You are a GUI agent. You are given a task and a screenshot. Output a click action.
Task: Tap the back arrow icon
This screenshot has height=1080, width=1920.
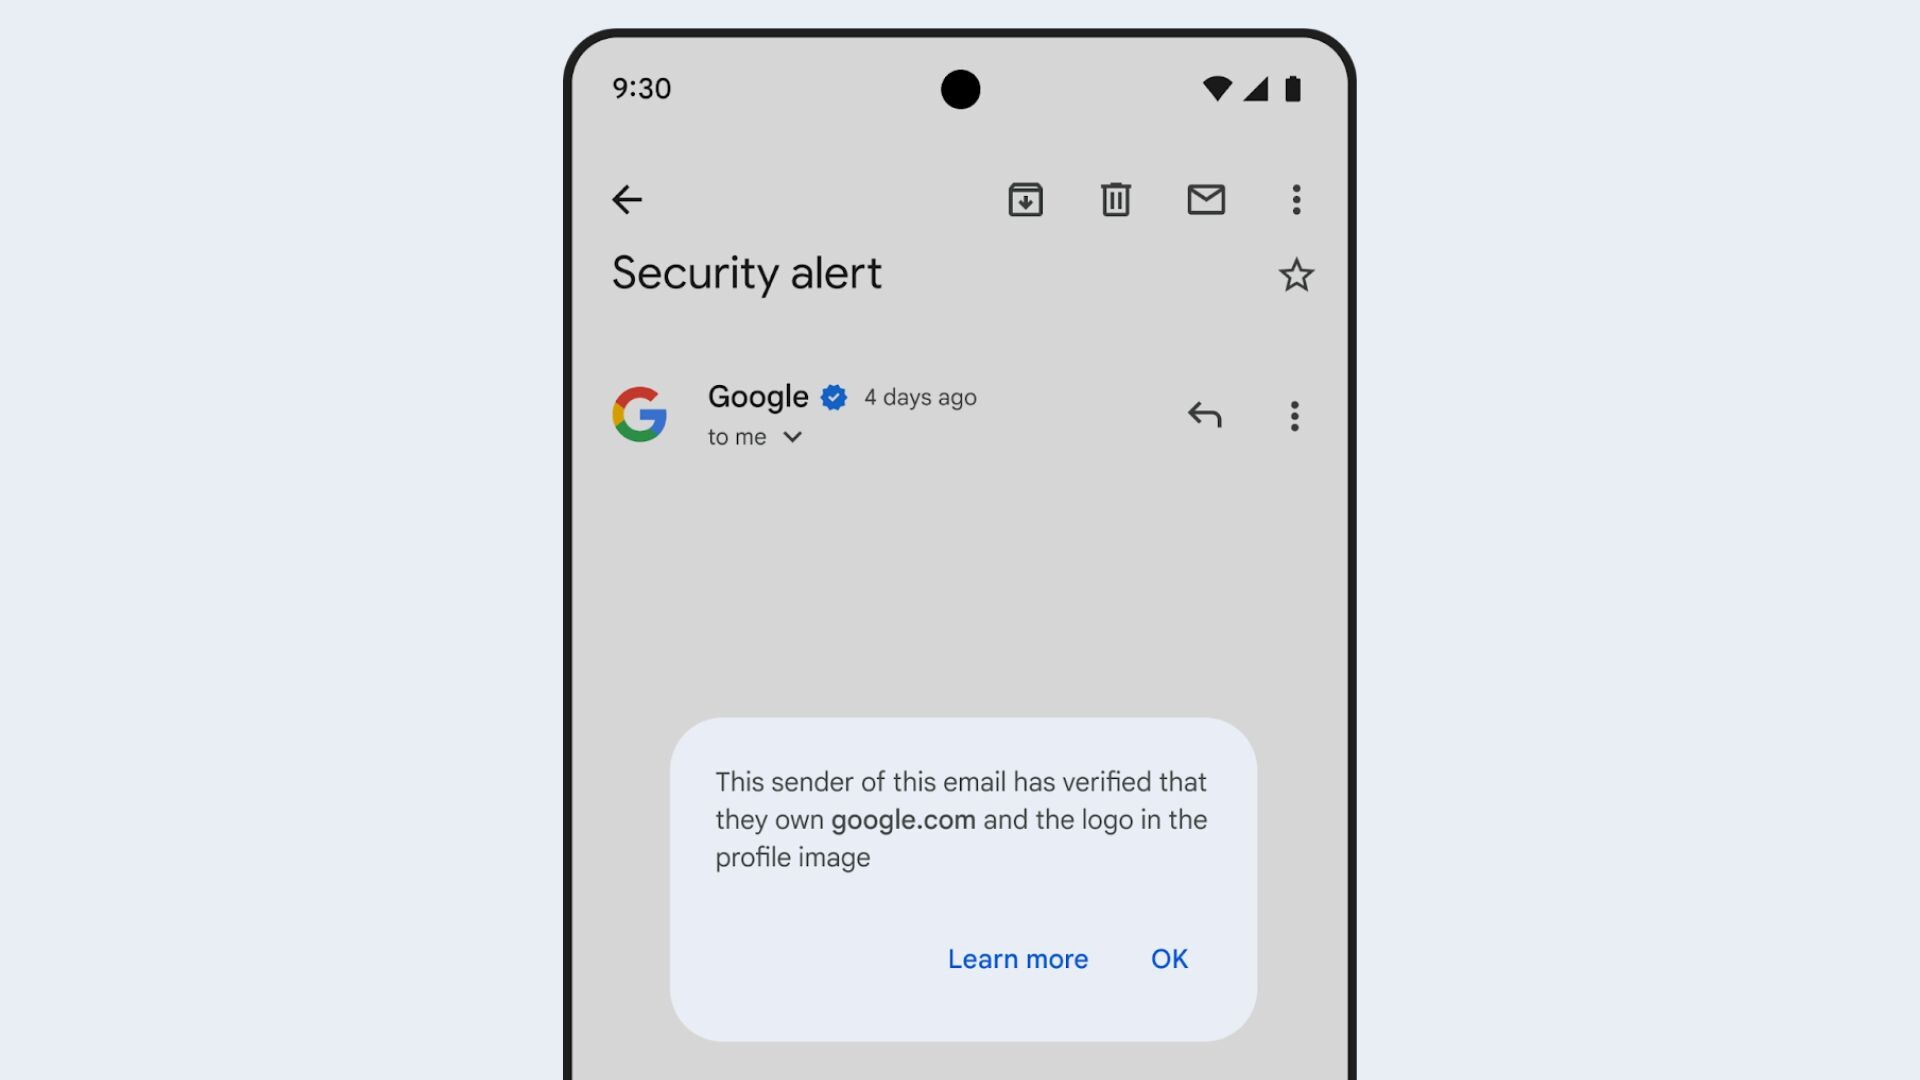tap(628, 199)
